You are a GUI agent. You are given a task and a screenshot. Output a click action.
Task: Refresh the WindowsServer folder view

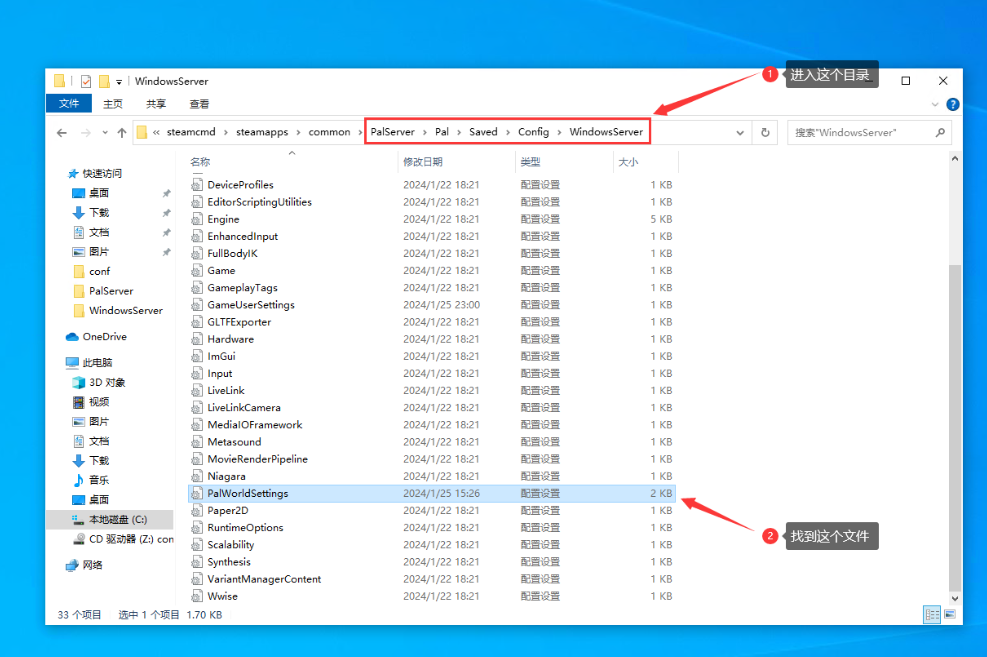pyautogui.click(x=765, y=133)
